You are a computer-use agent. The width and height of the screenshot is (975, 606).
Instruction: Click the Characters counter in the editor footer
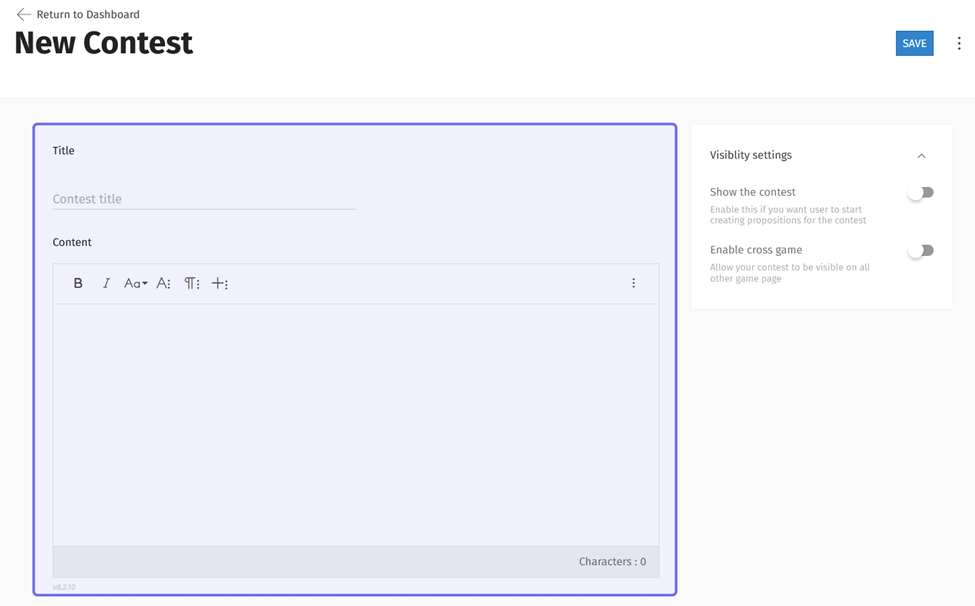[612, 562]
